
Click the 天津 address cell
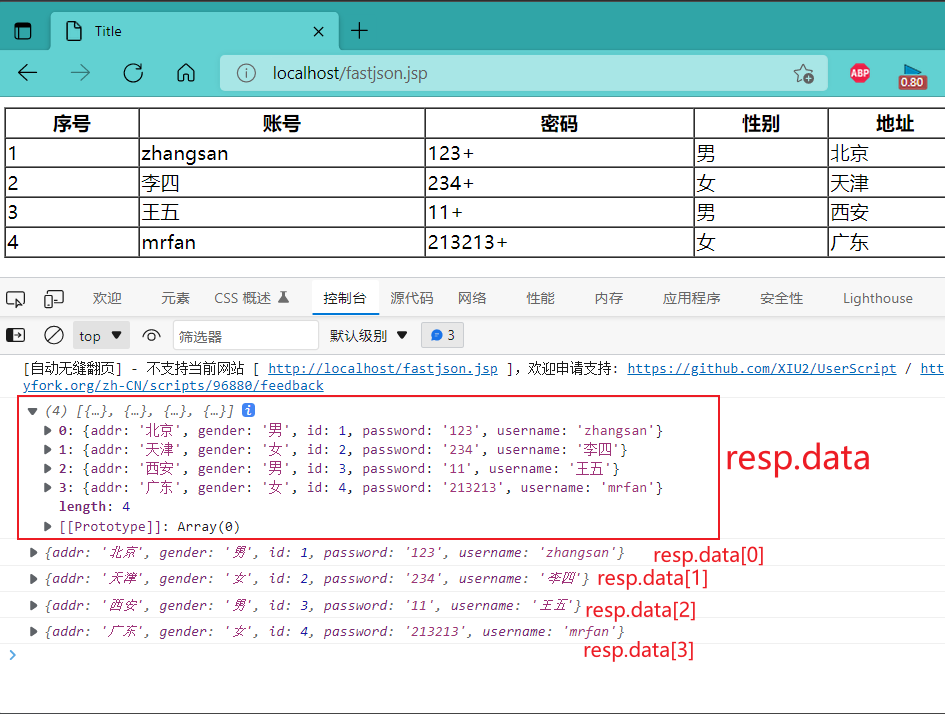coord(887,183)
